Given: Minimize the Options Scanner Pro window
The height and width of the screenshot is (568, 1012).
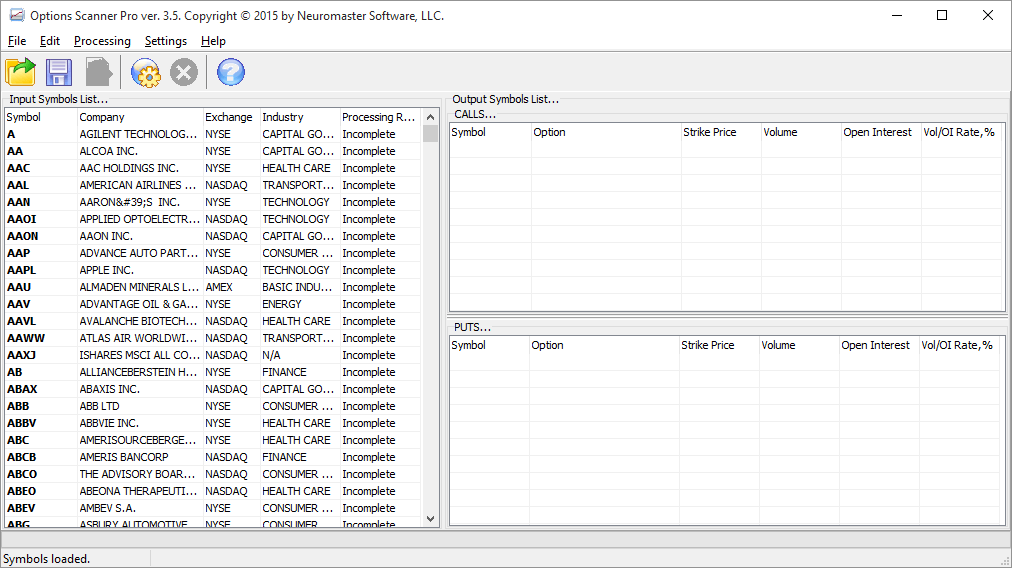Looking at the screenshot, I should coord(896,15).
